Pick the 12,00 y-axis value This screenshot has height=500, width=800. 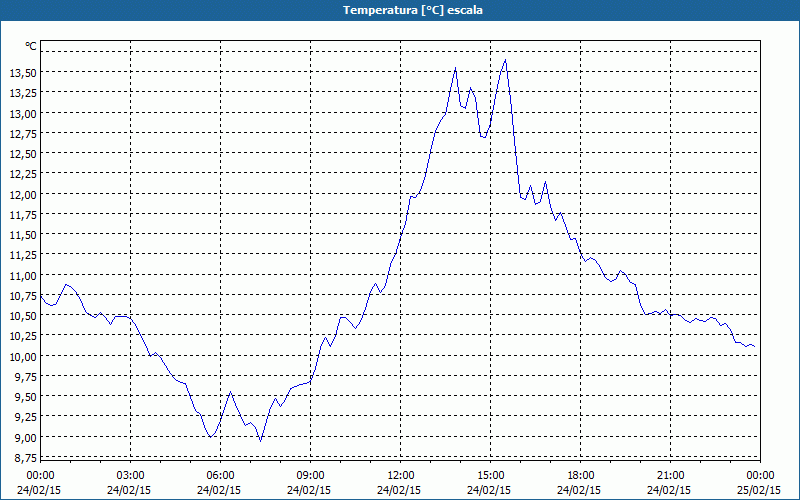click(23, 194)
